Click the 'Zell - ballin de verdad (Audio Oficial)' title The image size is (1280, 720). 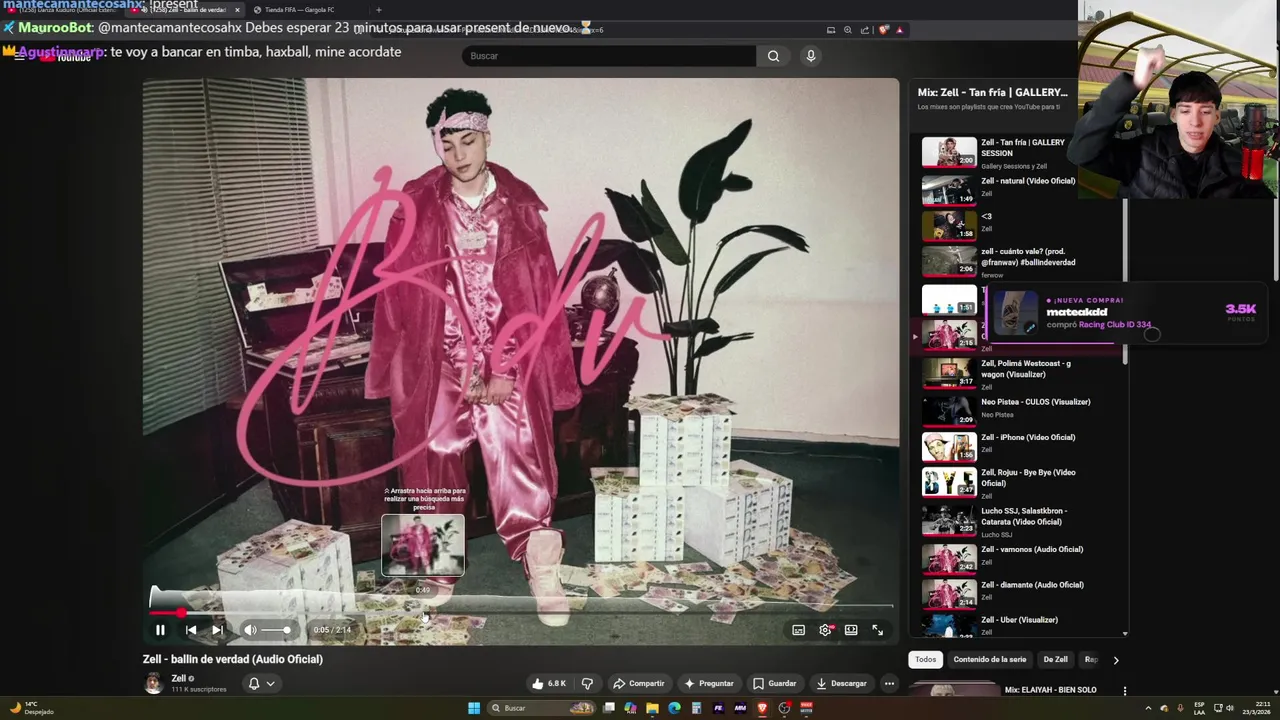click(233, 659)
